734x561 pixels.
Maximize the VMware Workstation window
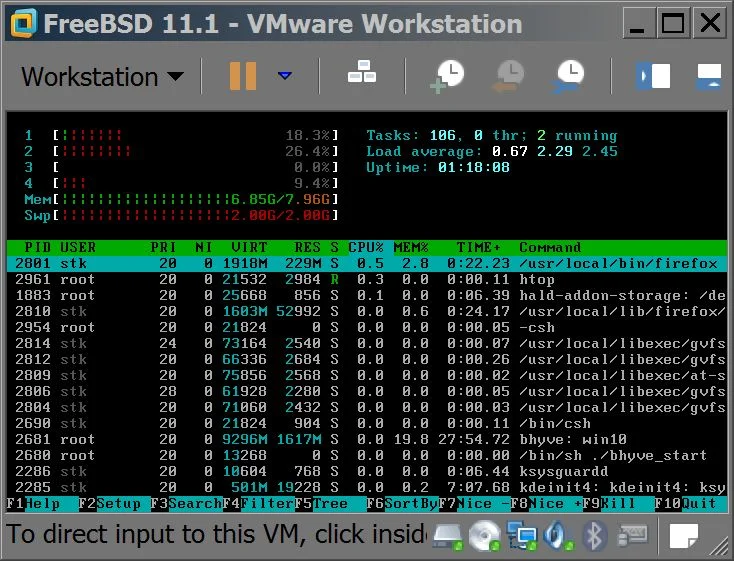(673, 22)
